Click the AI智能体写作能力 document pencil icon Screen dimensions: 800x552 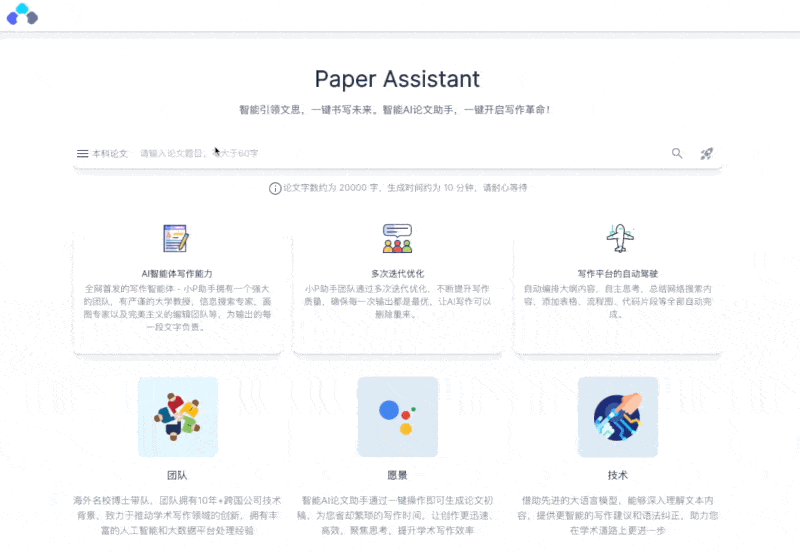coord(176,238)
